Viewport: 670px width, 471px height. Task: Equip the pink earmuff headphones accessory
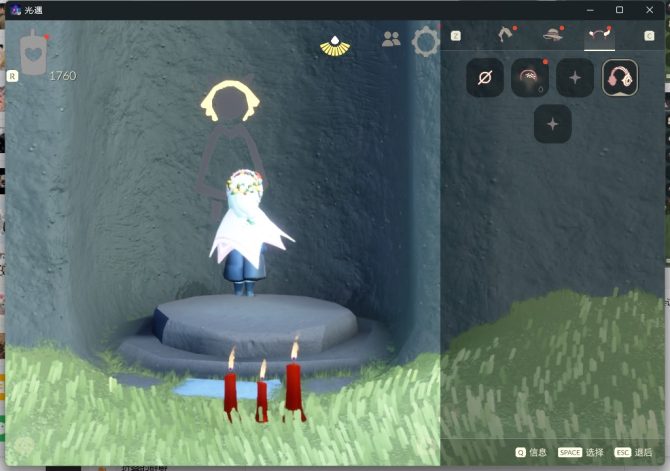620,78
